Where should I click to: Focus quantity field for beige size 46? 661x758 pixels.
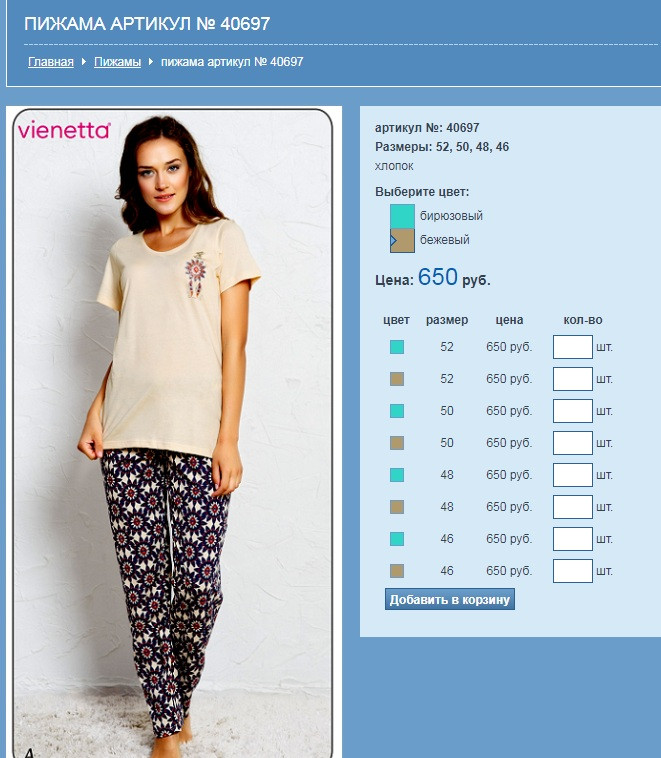coord(573,571)
